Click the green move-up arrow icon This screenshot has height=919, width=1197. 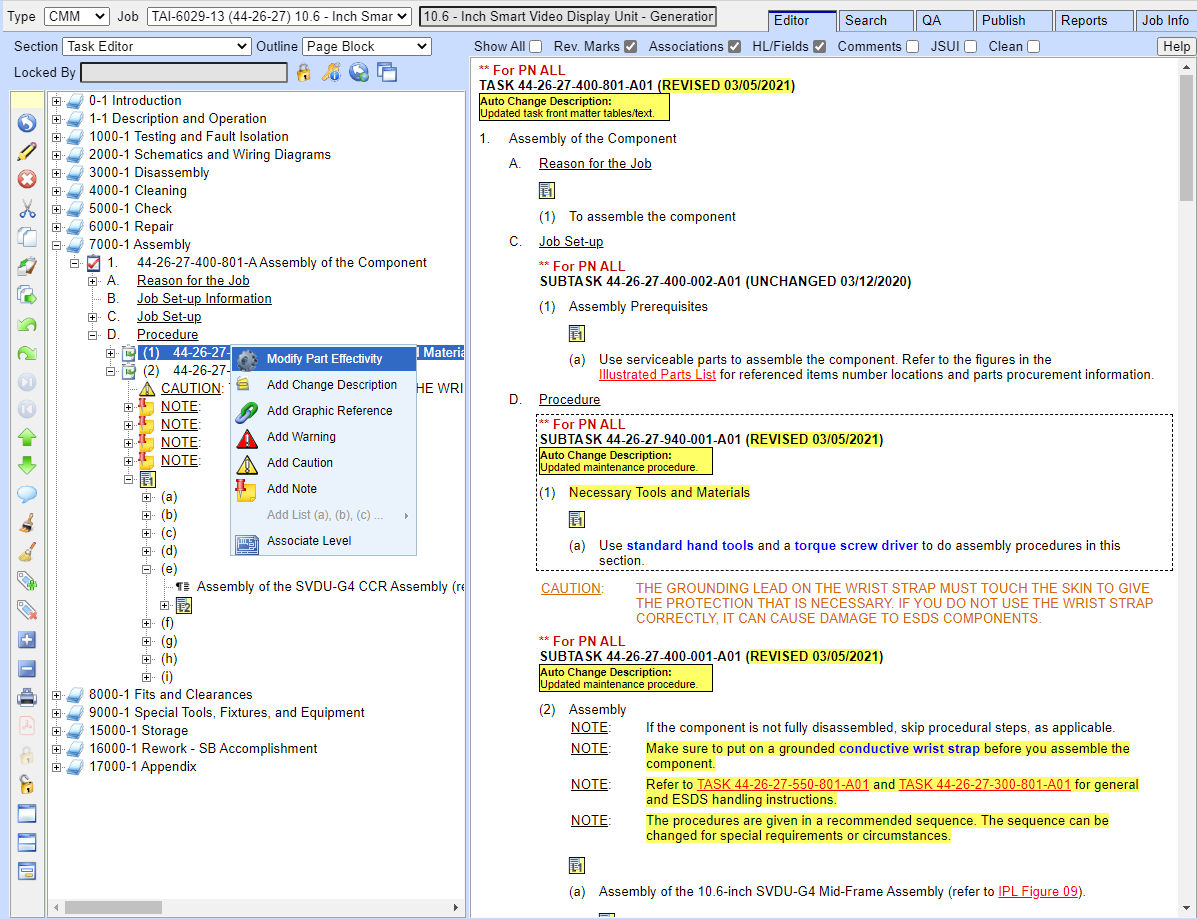pos(27,437)
